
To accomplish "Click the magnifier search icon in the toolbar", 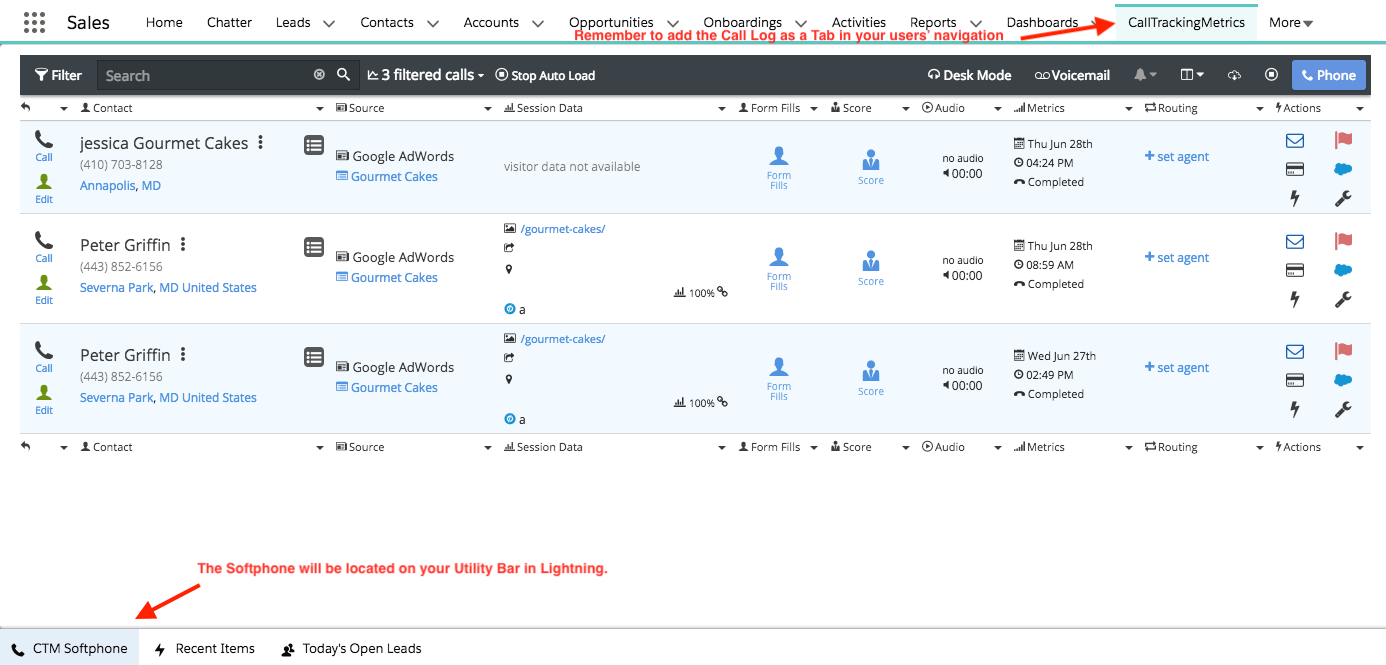I will (x=343, y=75).
